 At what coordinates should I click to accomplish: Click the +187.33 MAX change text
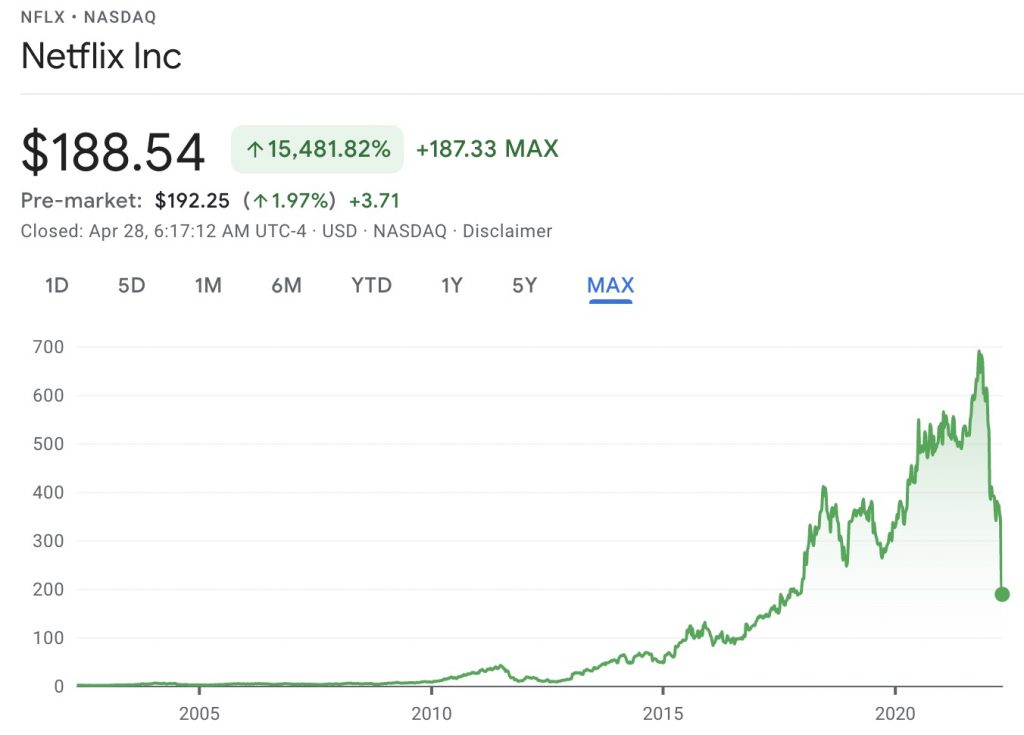click(x=487, y=150)
